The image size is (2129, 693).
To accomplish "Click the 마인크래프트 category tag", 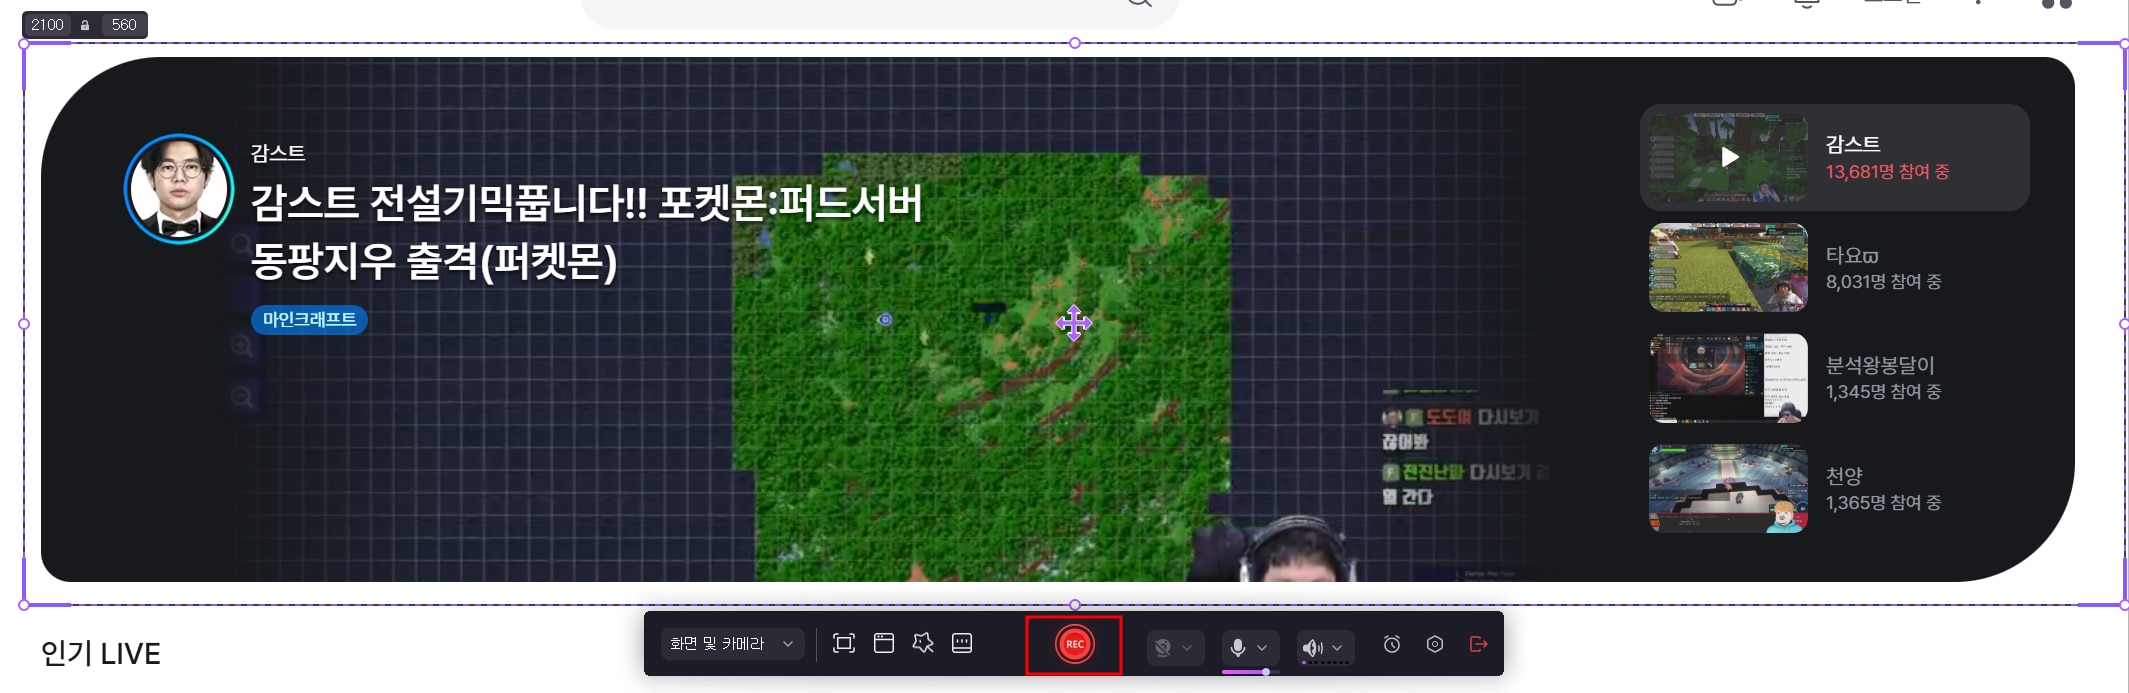I will (x=309, y=319).
